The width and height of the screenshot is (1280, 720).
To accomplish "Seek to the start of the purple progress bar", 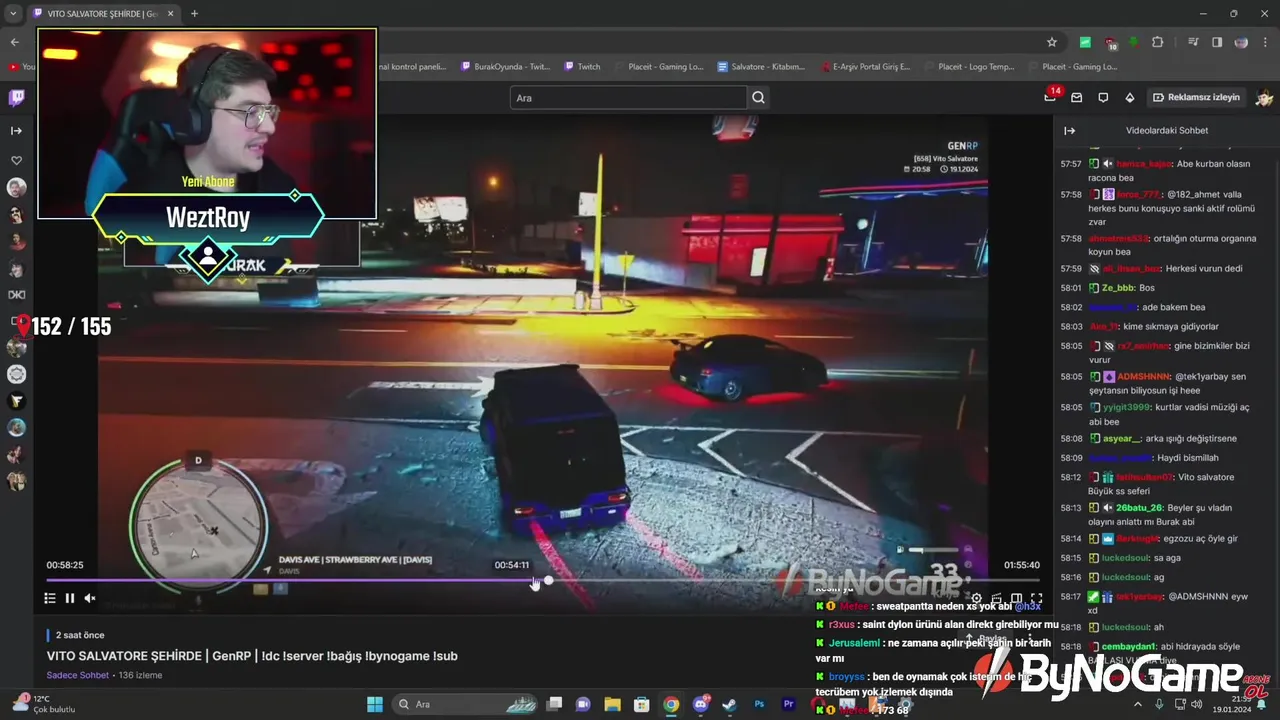I will 48,580.
